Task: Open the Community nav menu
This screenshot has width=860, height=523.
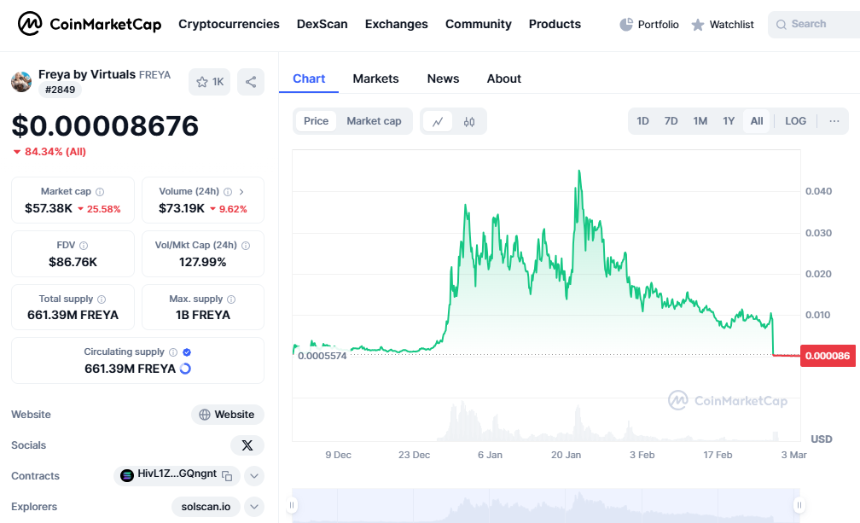Action: [x=478, y=24]
